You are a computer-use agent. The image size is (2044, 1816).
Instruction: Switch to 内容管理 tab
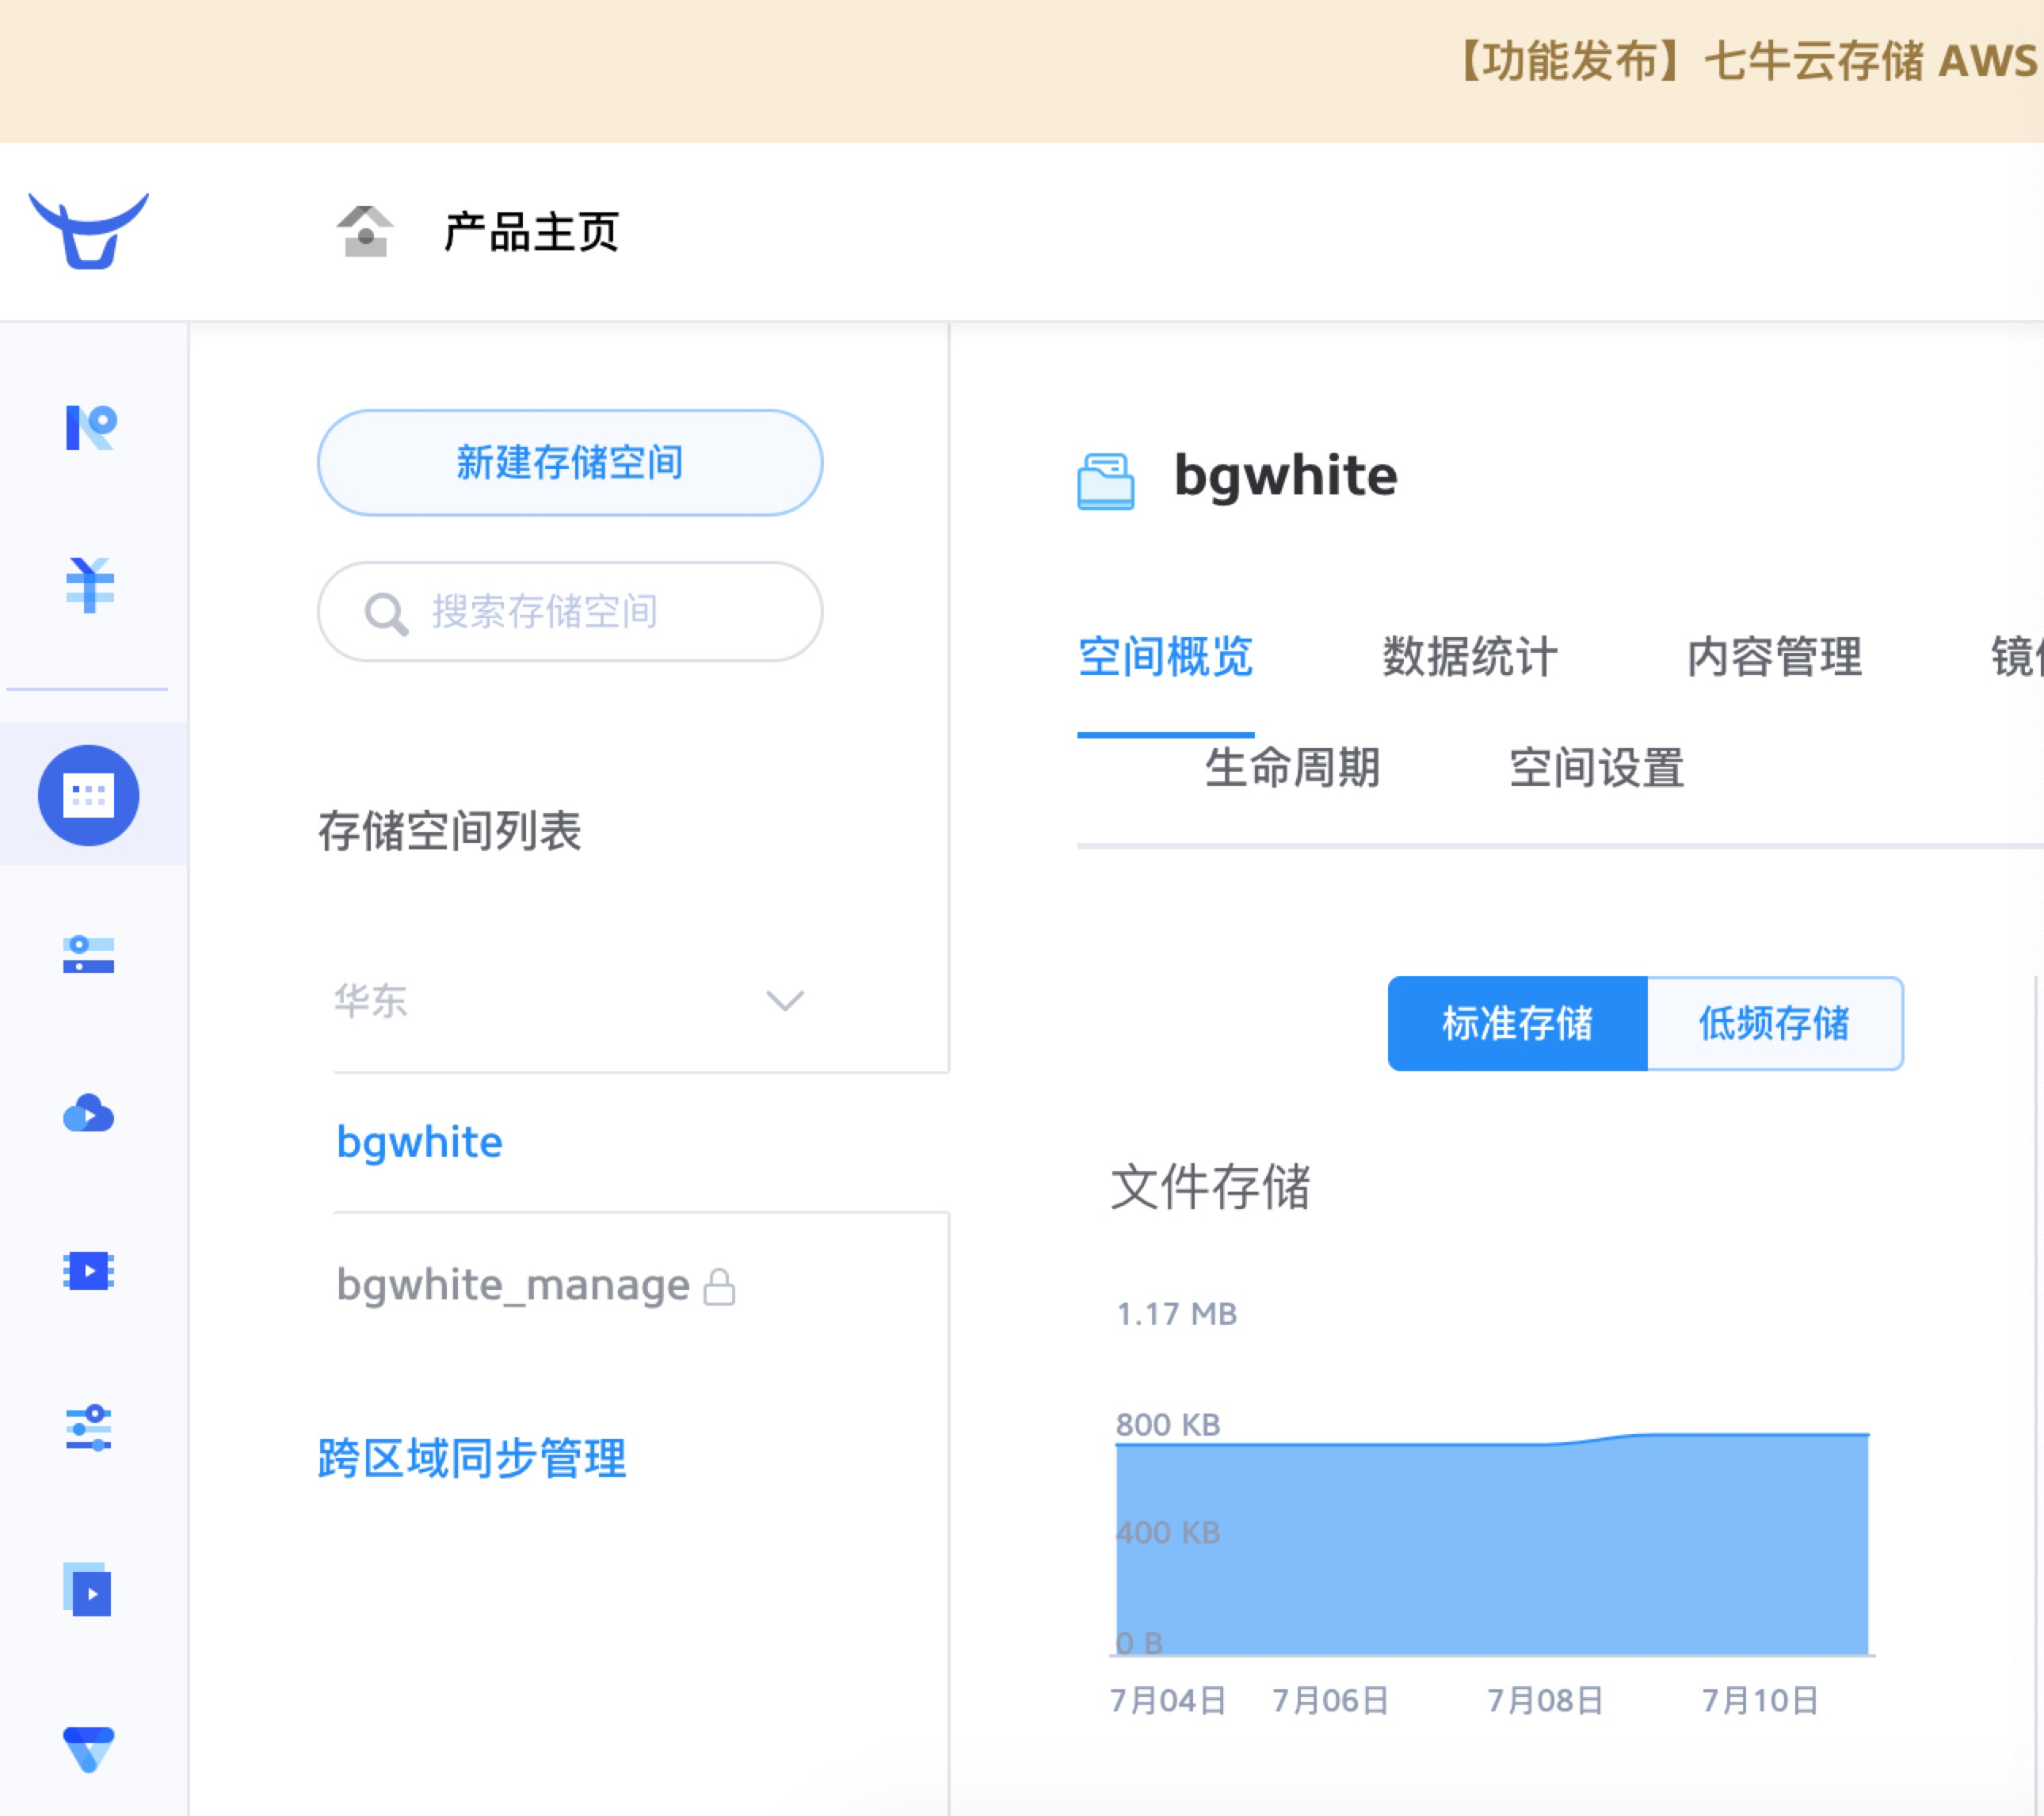click(x=1773, y=657)
